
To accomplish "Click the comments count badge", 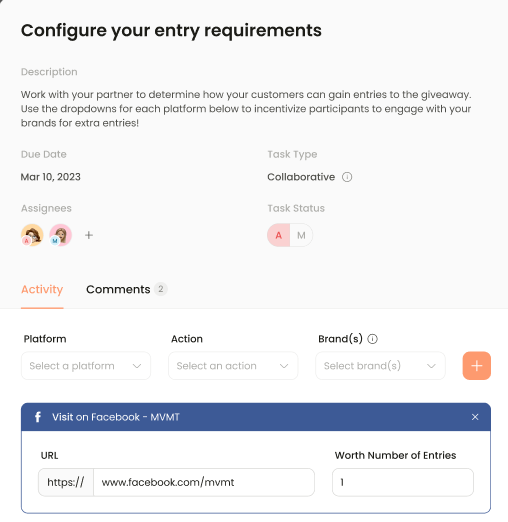I will (x=161, y=289).
